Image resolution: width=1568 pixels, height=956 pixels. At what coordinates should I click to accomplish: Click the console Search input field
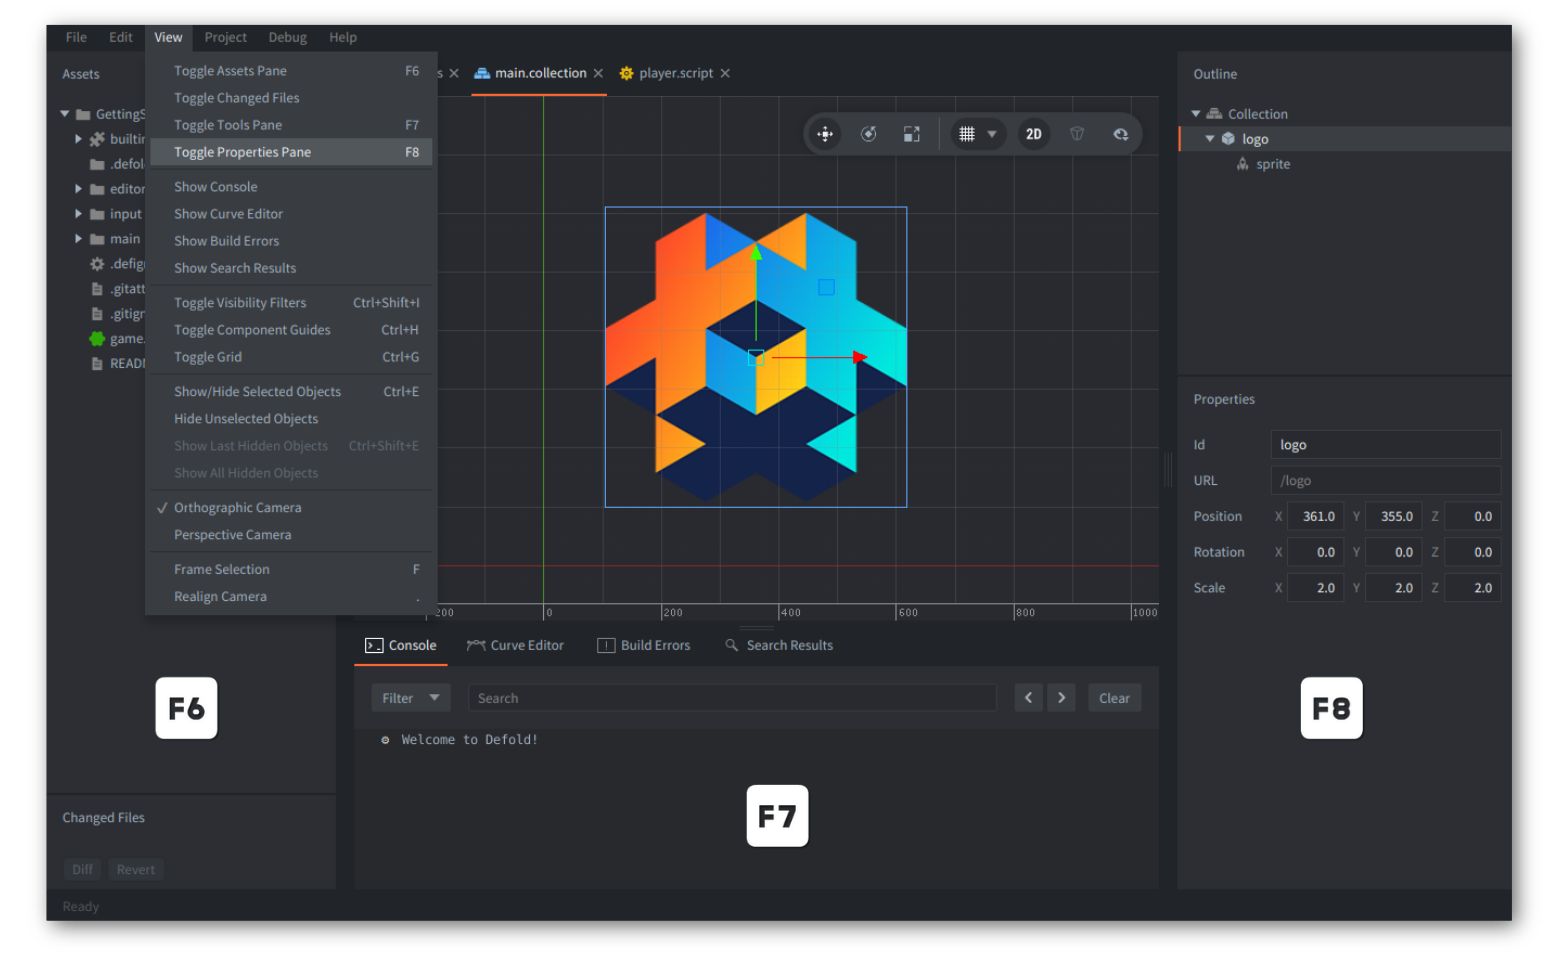coord(731,698)
